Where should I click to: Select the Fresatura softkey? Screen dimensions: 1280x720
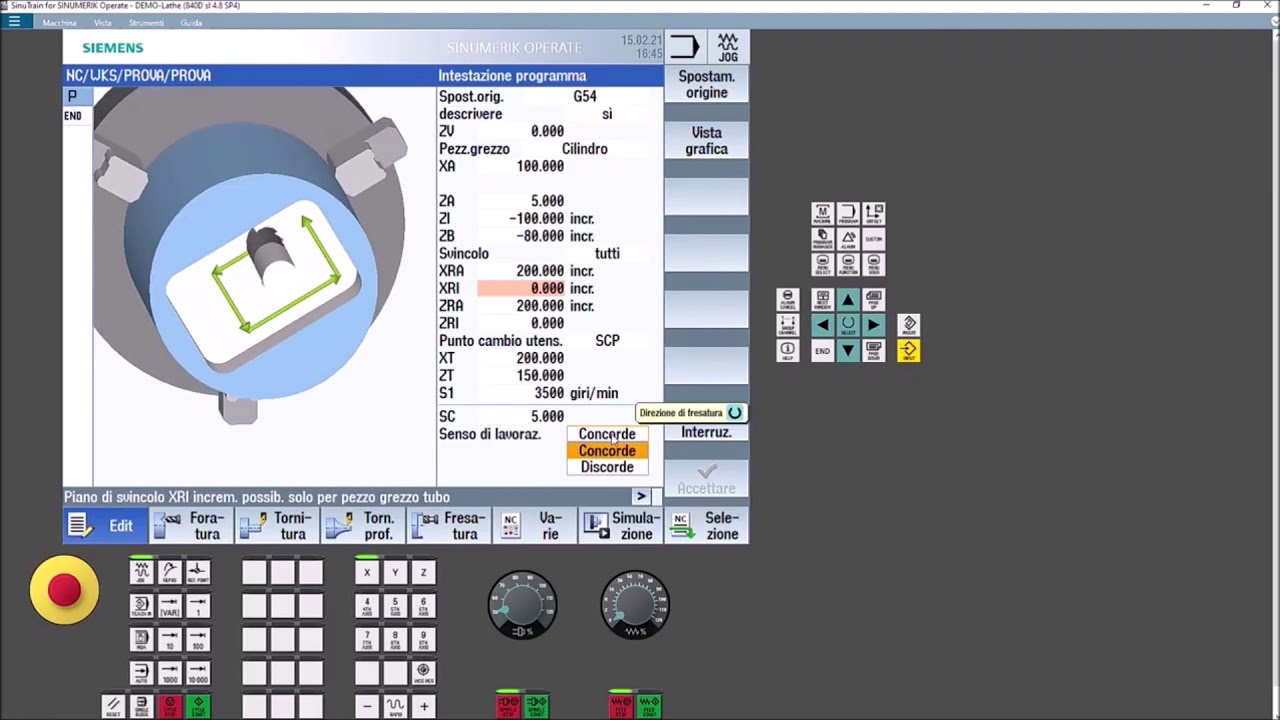pos(449,526)
